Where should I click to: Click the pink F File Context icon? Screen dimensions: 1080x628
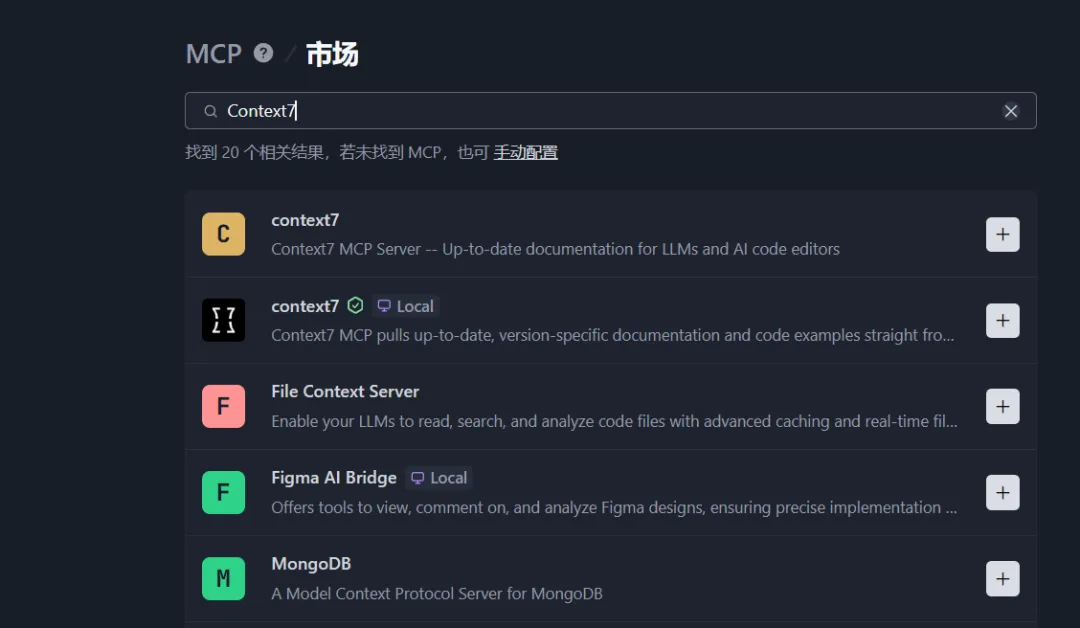pos(223,407)
